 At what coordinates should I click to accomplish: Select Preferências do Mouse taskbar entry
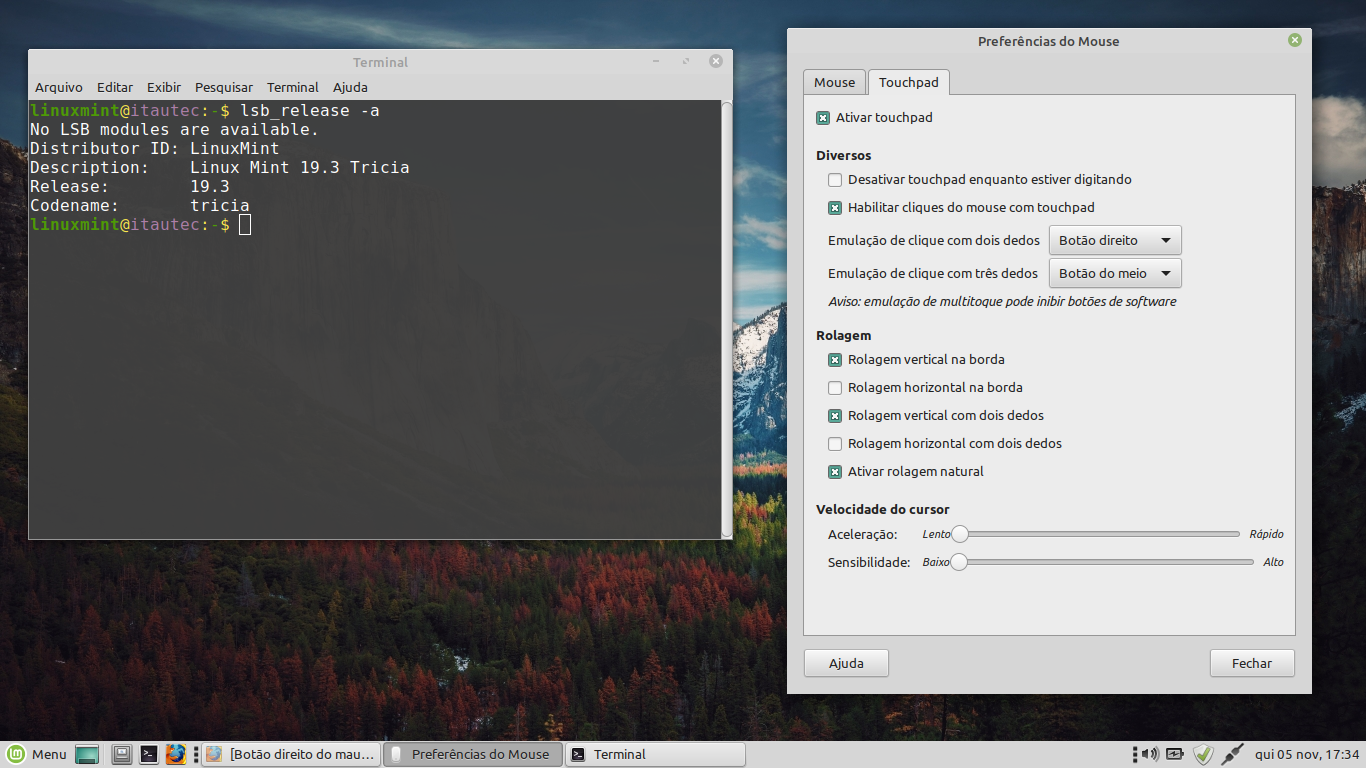[x=473, y=754]
